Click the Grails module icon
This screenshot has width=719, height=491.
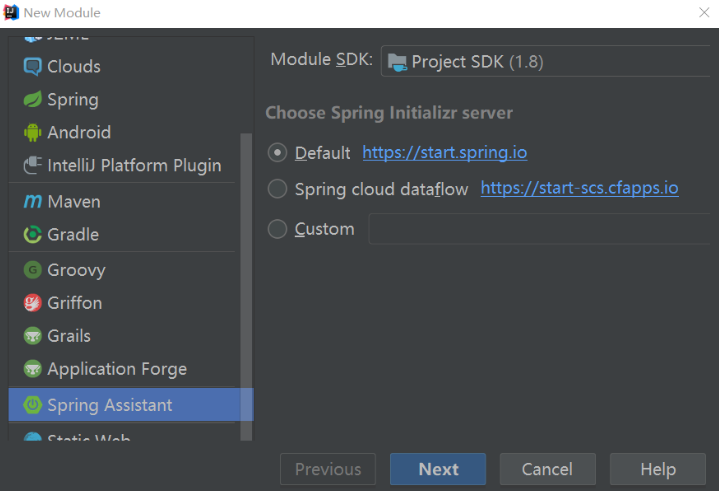32,336
